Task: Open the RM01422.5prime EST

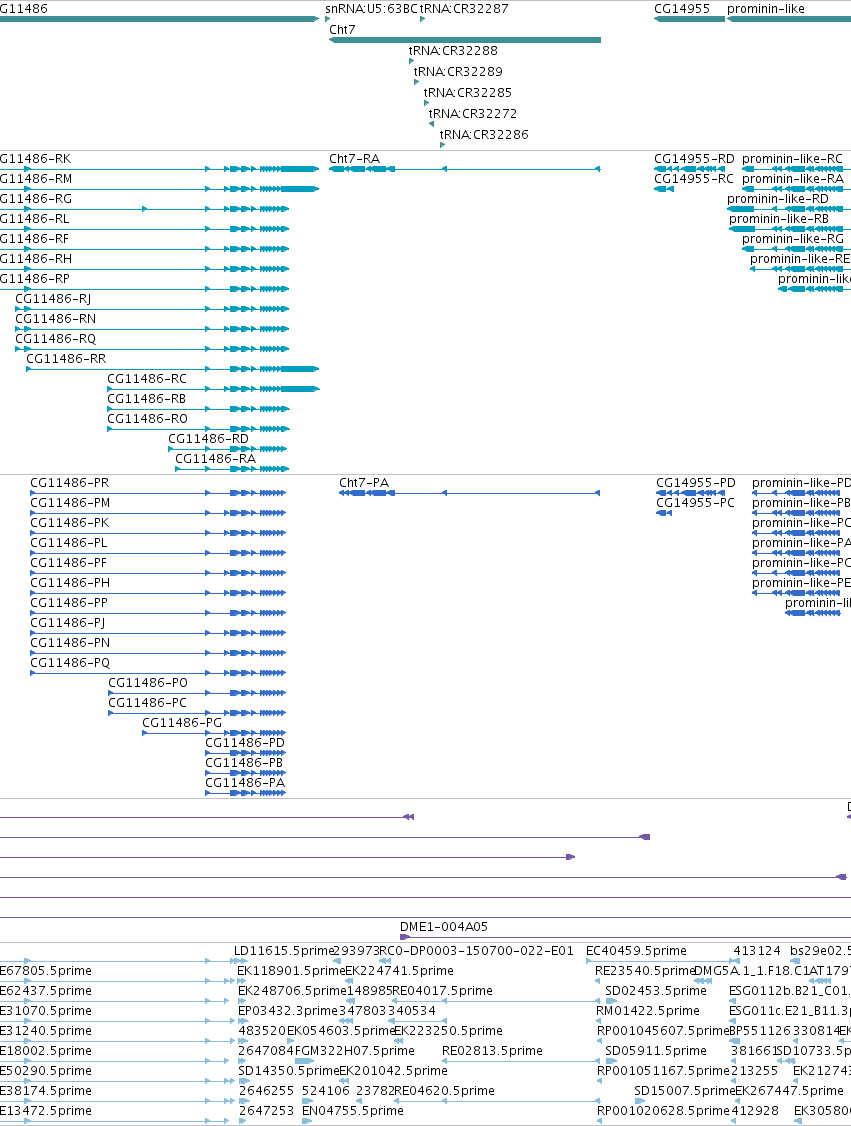Action: [648, 1012]
